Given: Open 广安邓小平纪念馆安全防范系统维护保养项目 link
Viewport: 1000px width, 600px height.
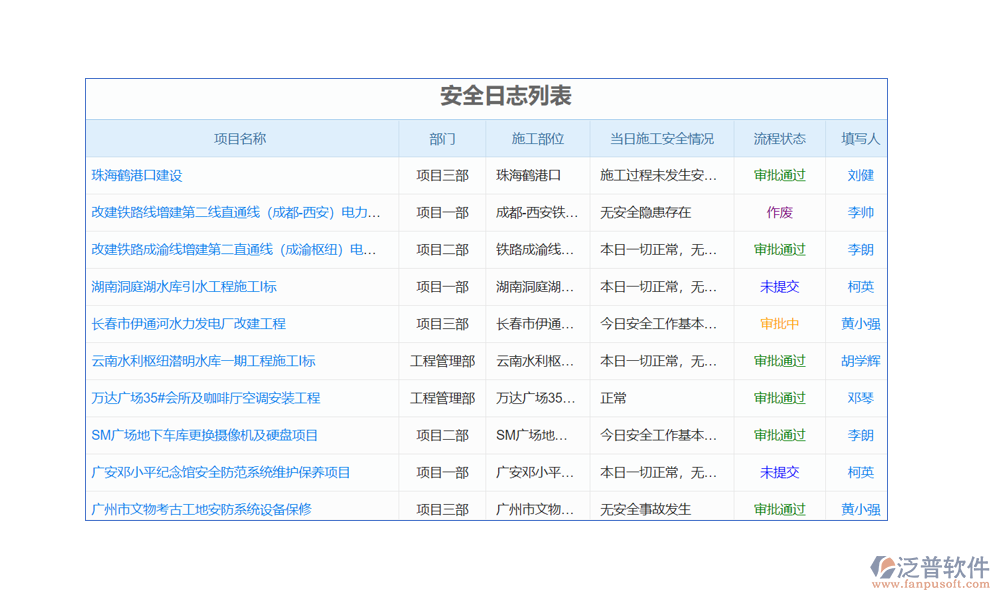Looking at the screenshot, I should point(221,472).
